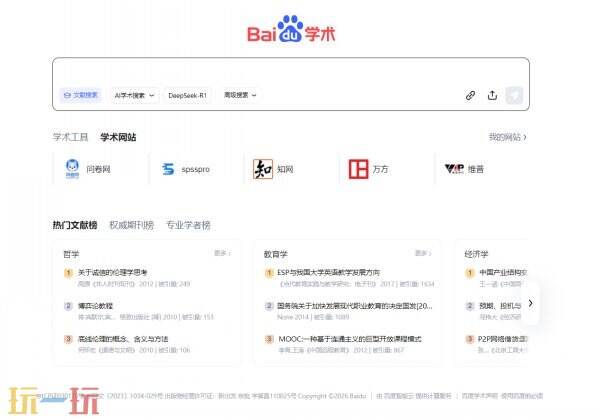Select the 热门文献榜 tab
Image resolution: width=600 pixels, height=420 pixels.
(75, 225)
